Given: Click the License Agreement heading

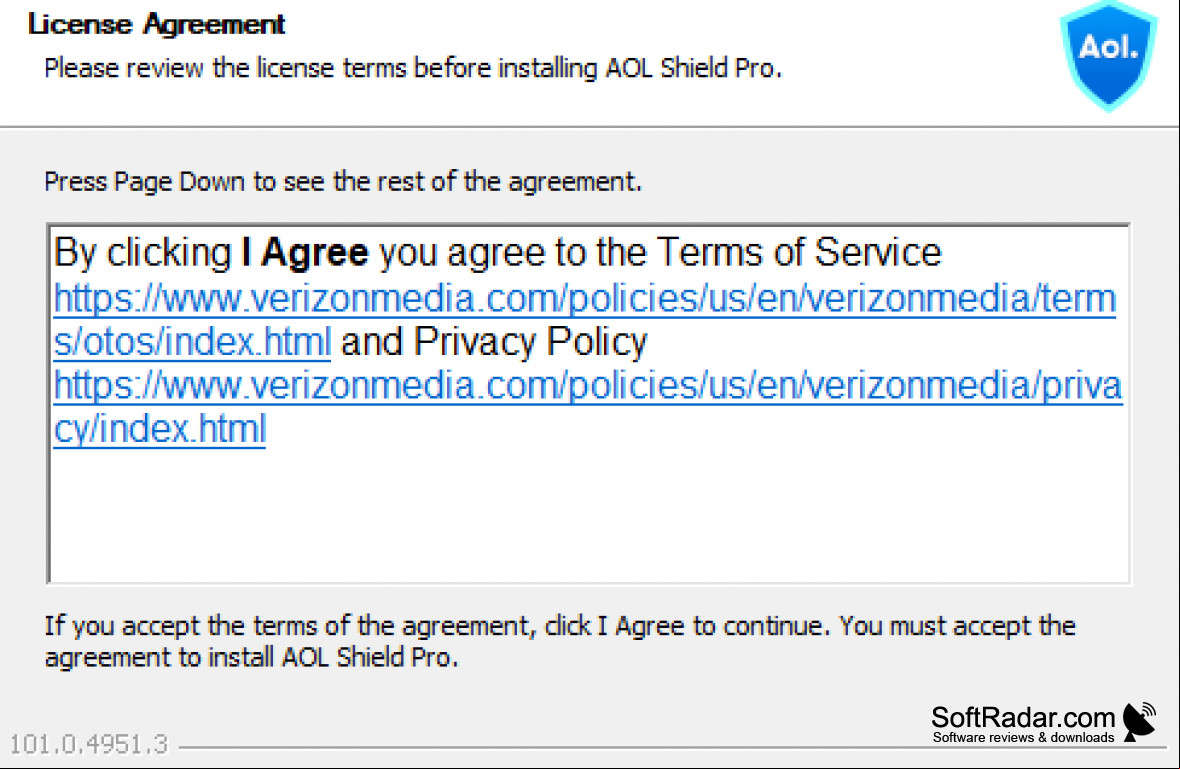Looking at the screenshot, I should (x=157, y=24).
